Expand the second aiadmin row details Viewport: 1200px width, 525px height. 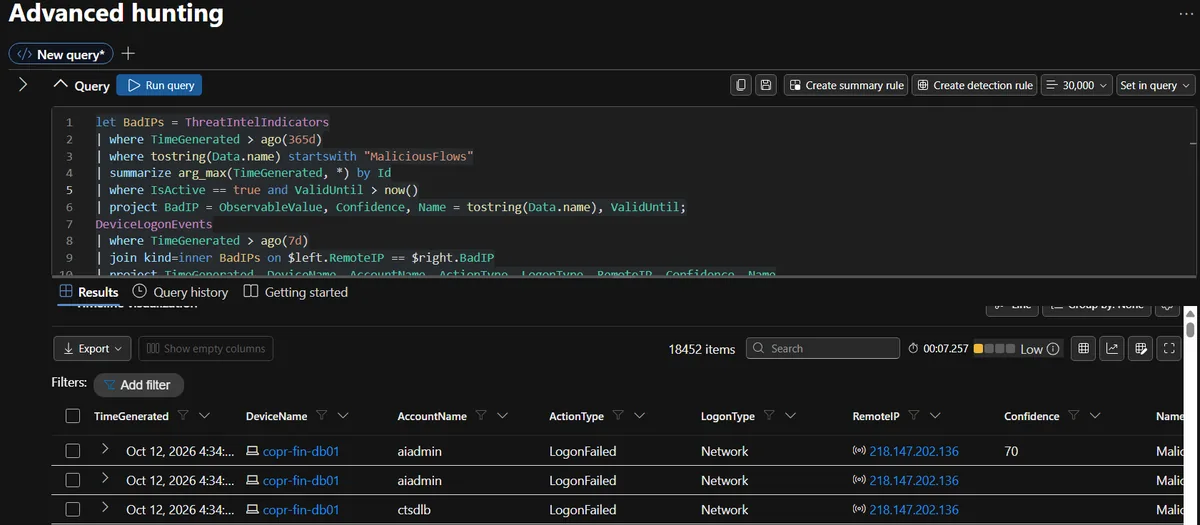[104, 479]
